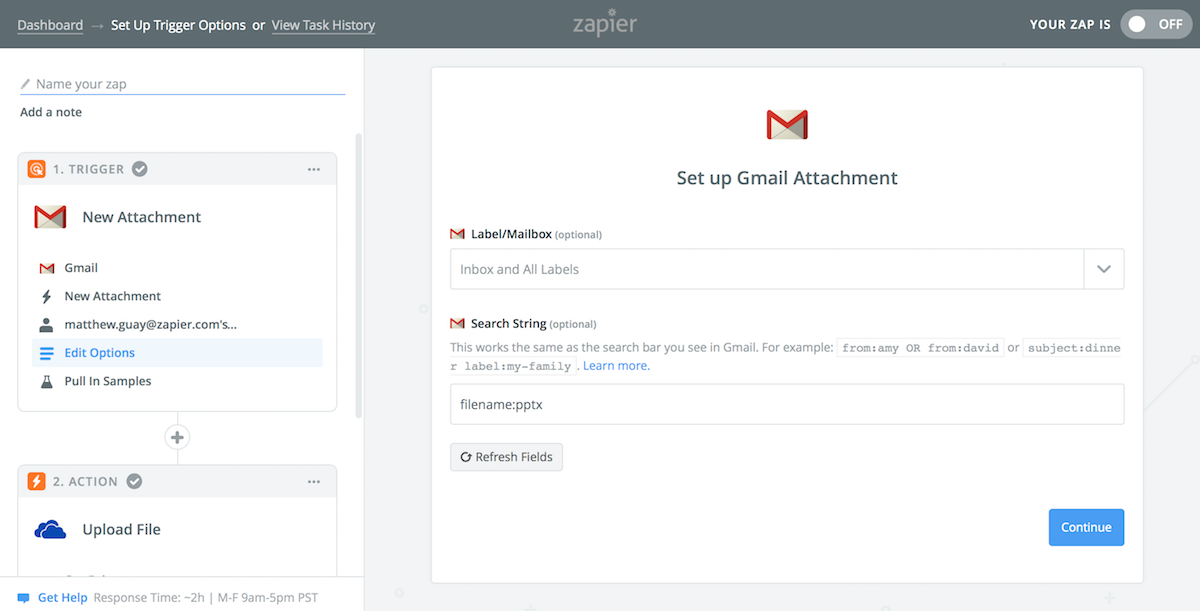Viewport: 1200px width, 611px height.
Task: Select the Upload File action title
Action: (x=121, y=529)
